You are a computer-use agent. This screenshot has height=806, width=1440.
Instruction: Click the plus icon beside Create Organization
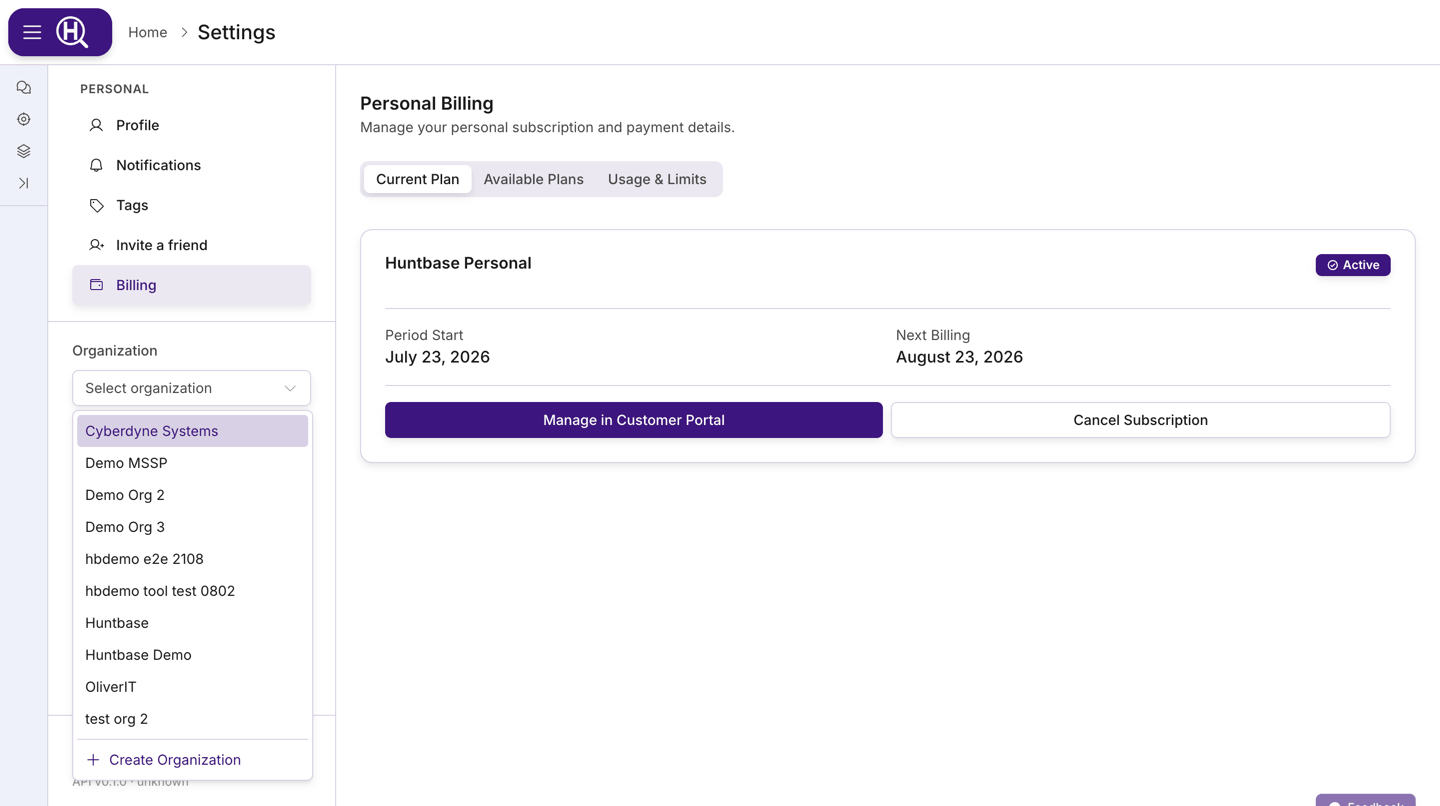pyautogui.click(x=93, y=760)
